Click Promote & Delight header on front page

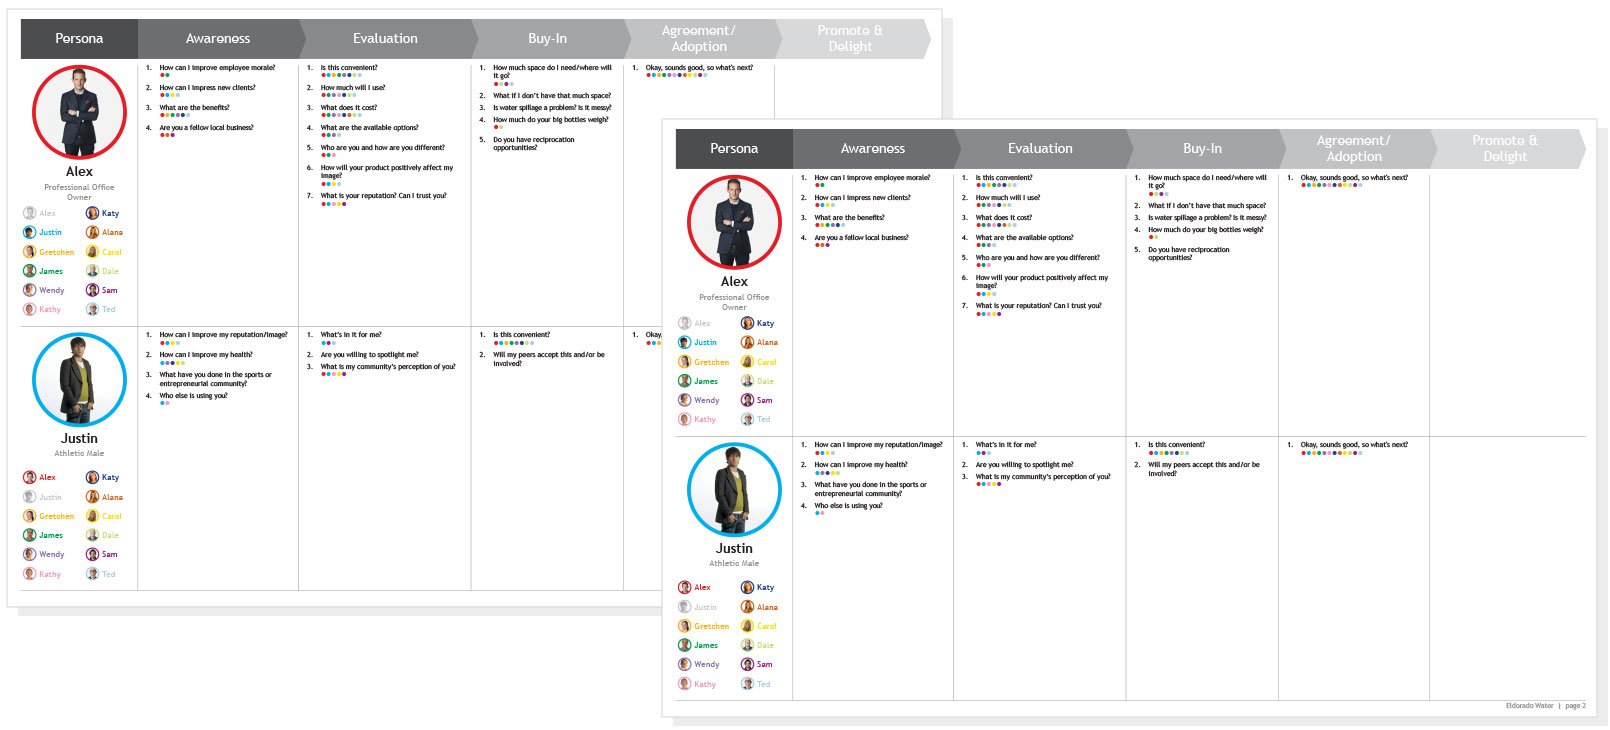coord(1505,148)
